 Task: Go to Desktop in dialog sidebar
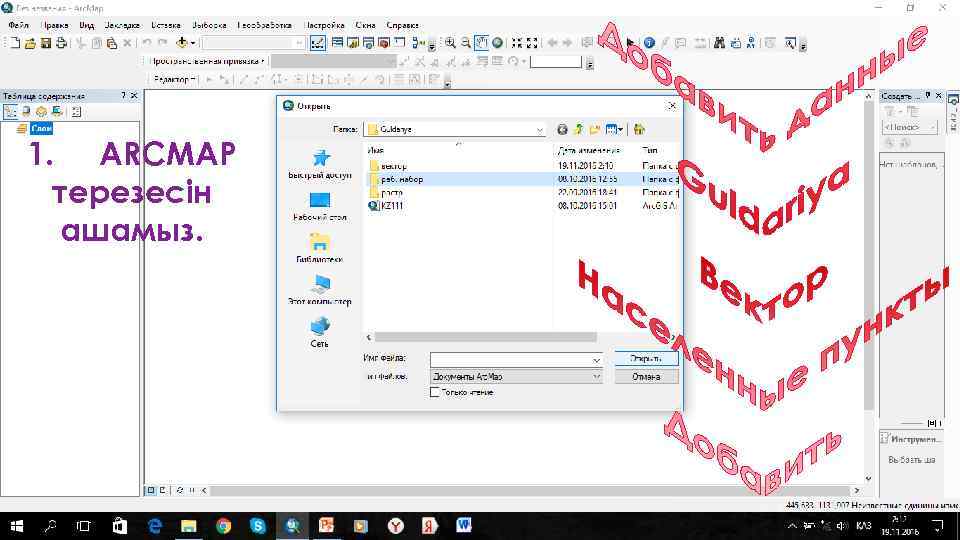point(320,207)
